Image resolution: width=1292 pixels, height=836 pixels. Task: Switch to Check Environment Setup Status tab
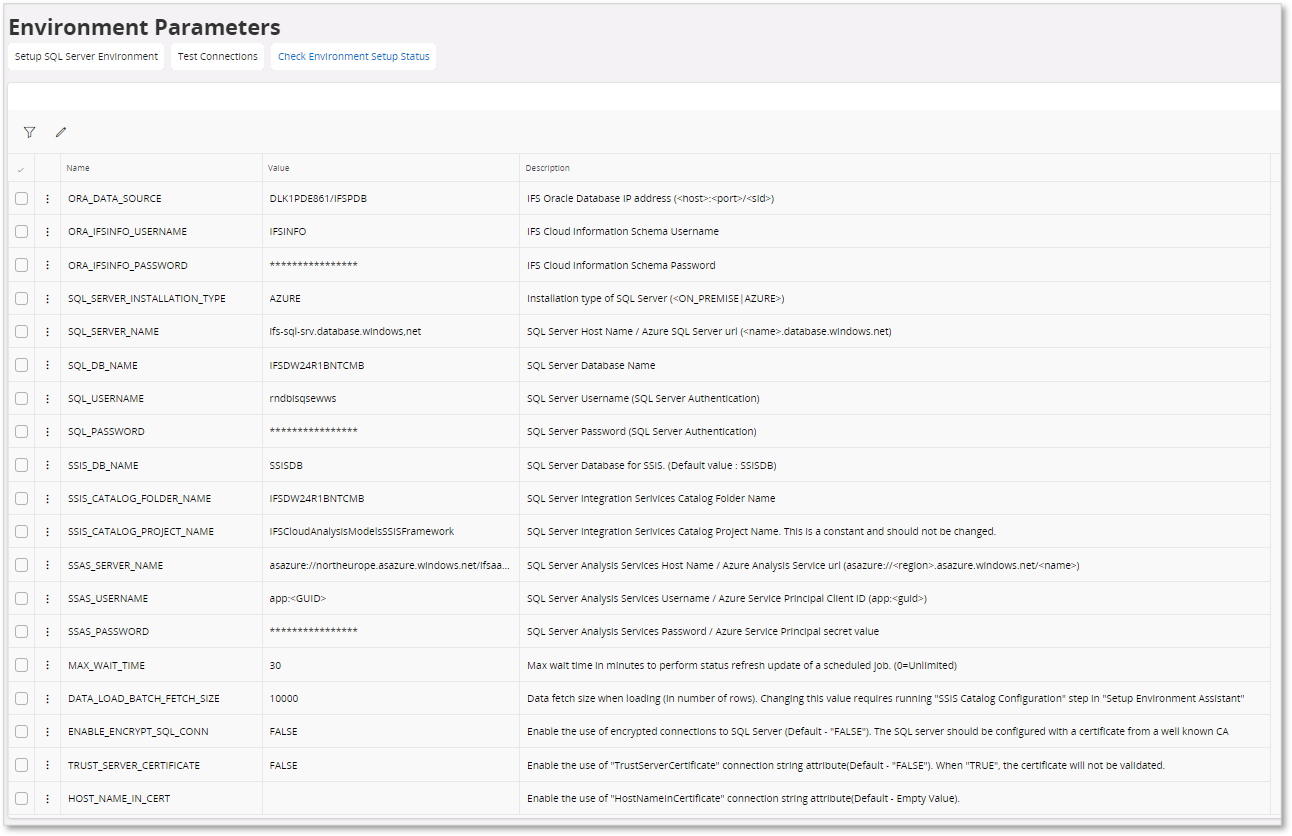tap(353, 56)
